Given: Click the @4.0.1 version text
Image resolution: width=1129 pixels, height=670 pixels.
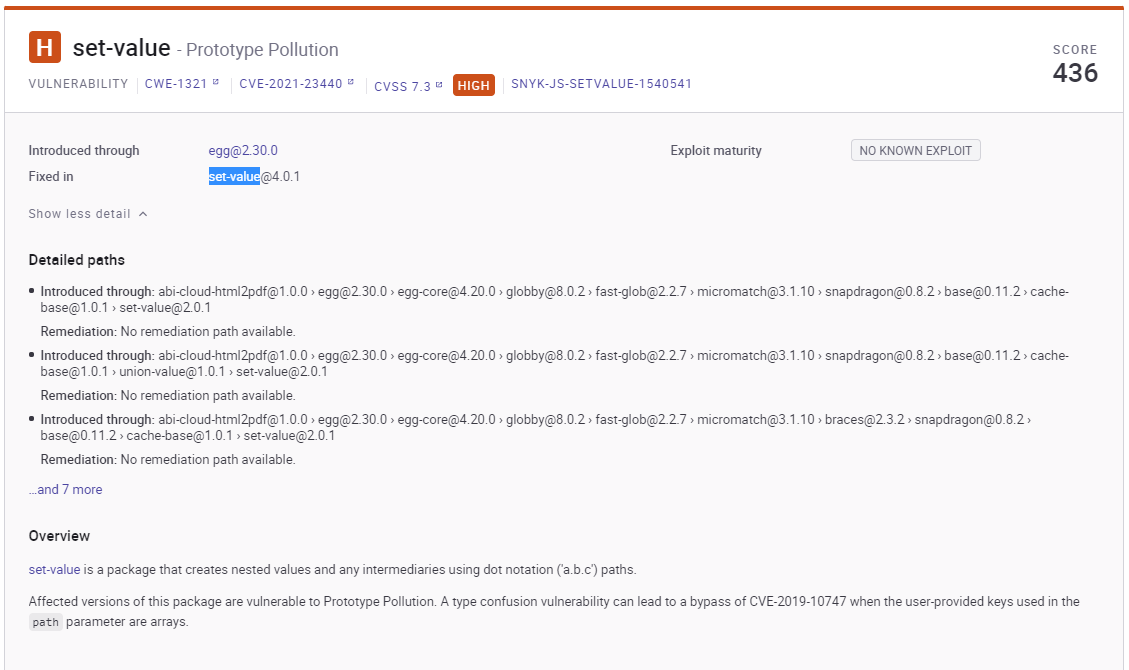Looking at the screenshot, I should [x=280, y=176].
